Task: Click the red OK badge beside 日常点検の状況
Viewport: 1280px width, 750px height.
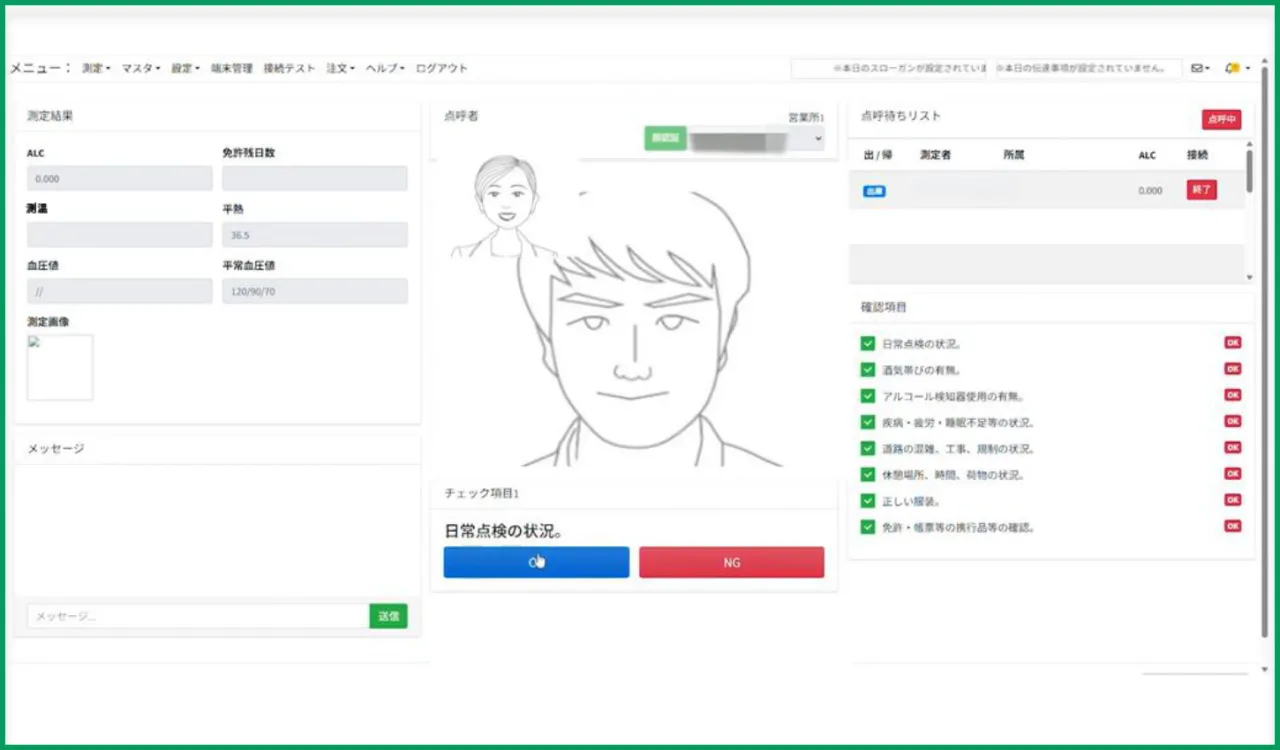Action: 1232,343
